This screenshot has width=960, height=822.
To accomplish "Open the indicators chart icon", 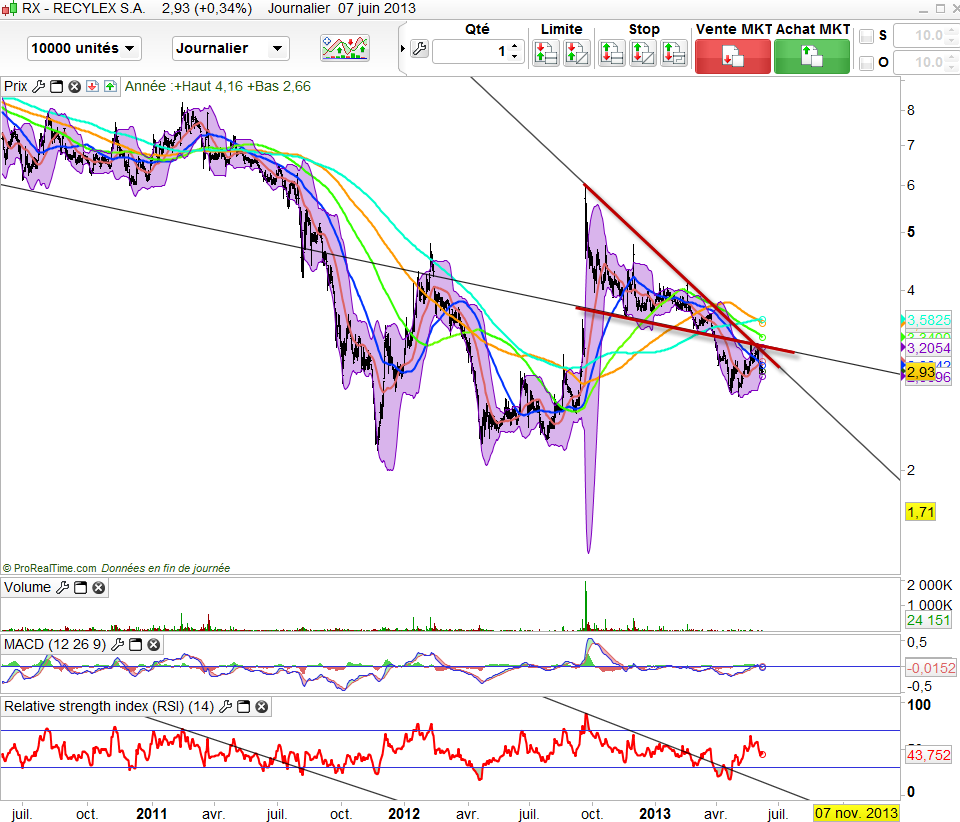I will [x=345, y=48].
